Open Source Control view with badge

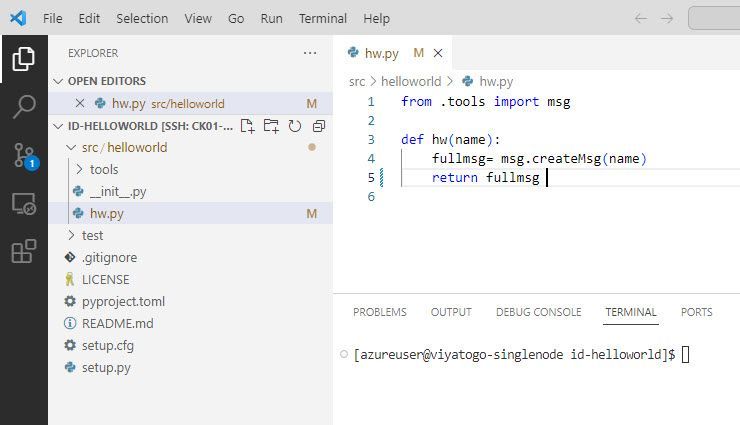(23, 155)
